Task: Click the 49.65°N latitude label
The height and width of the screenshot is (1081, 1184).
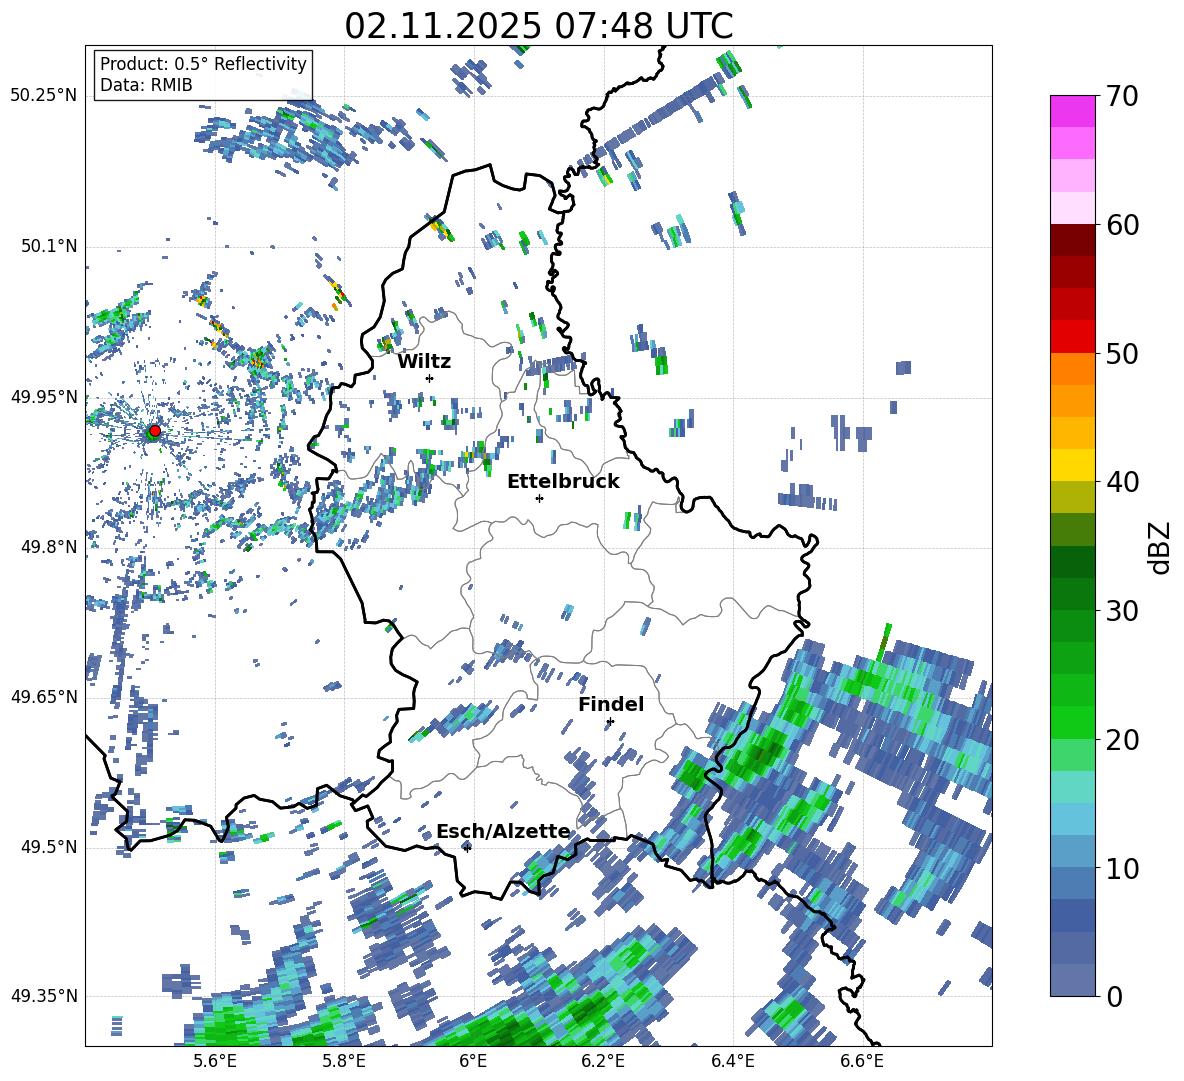Action: (44, 696)
